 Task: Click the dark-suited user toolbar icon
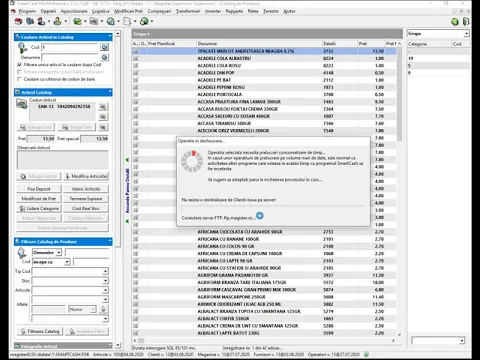pyautogui.click(x=41, y=22)
